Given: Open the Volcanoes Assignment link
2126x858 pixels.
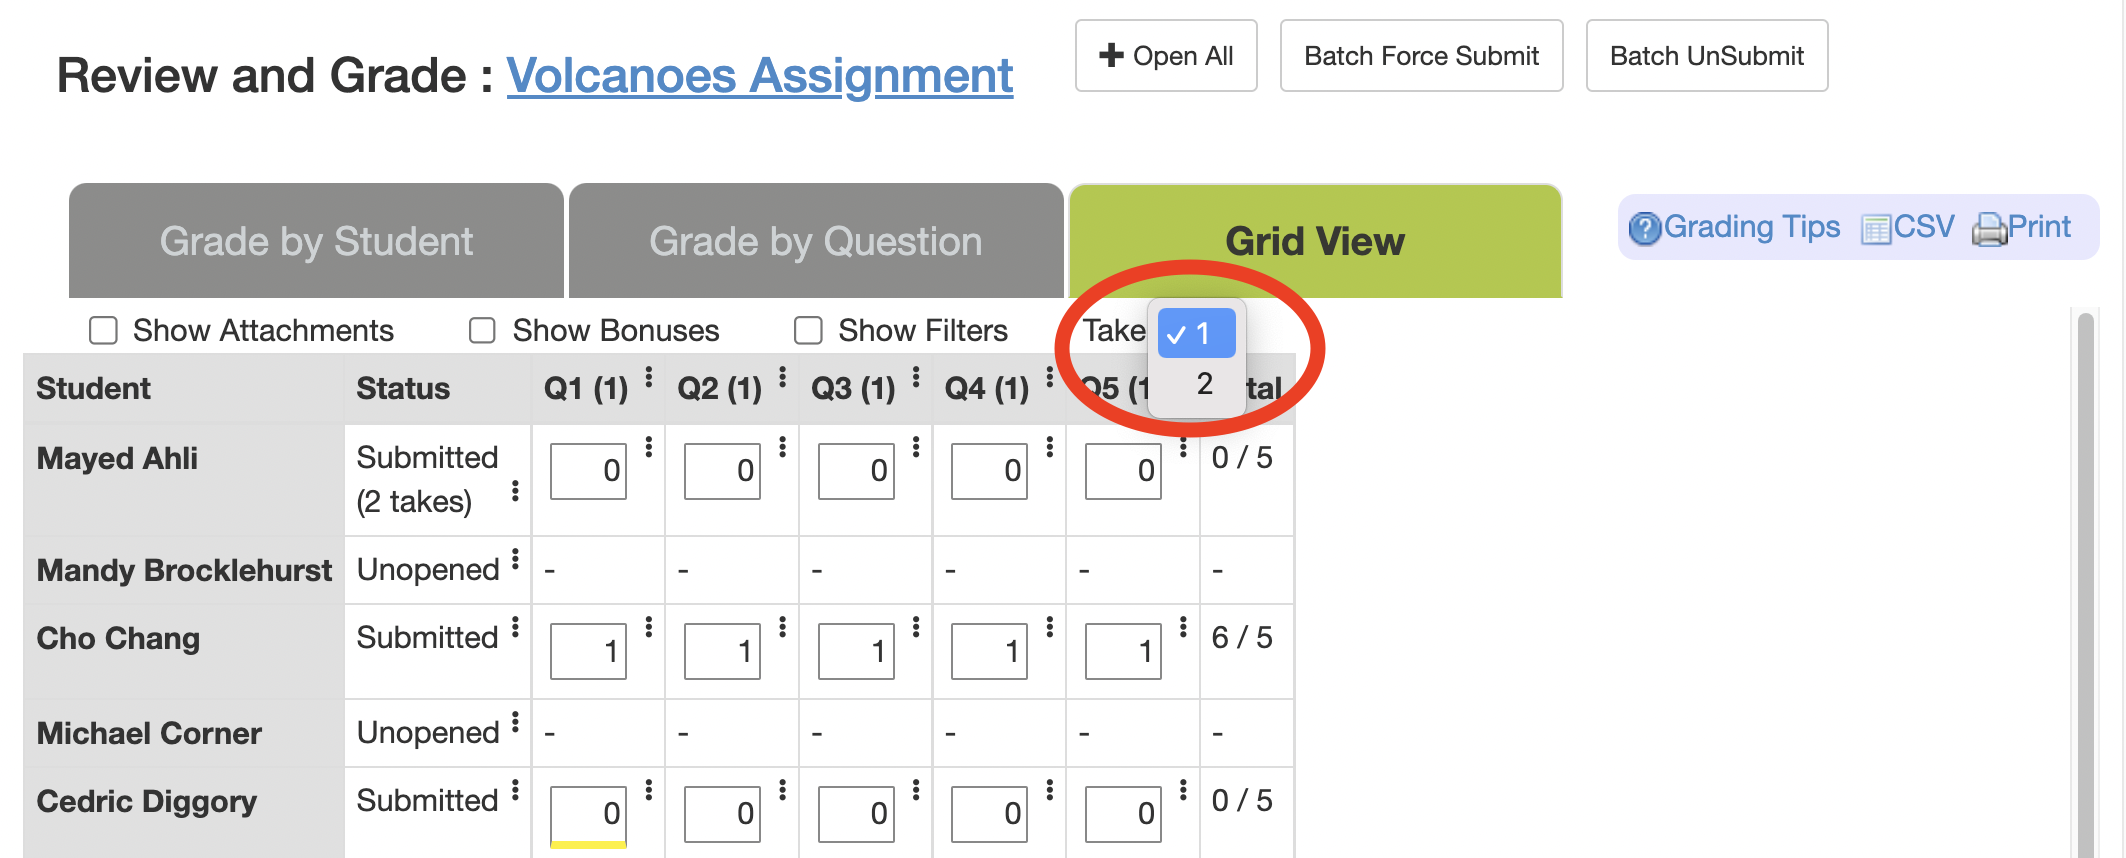Looking at the screenshot, I should (759, 76).
